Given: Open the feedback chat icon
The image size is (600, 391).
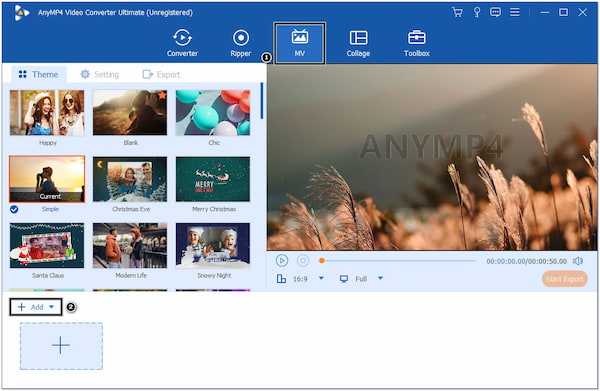Looking at the screenshot, I should tap(495, 12).
